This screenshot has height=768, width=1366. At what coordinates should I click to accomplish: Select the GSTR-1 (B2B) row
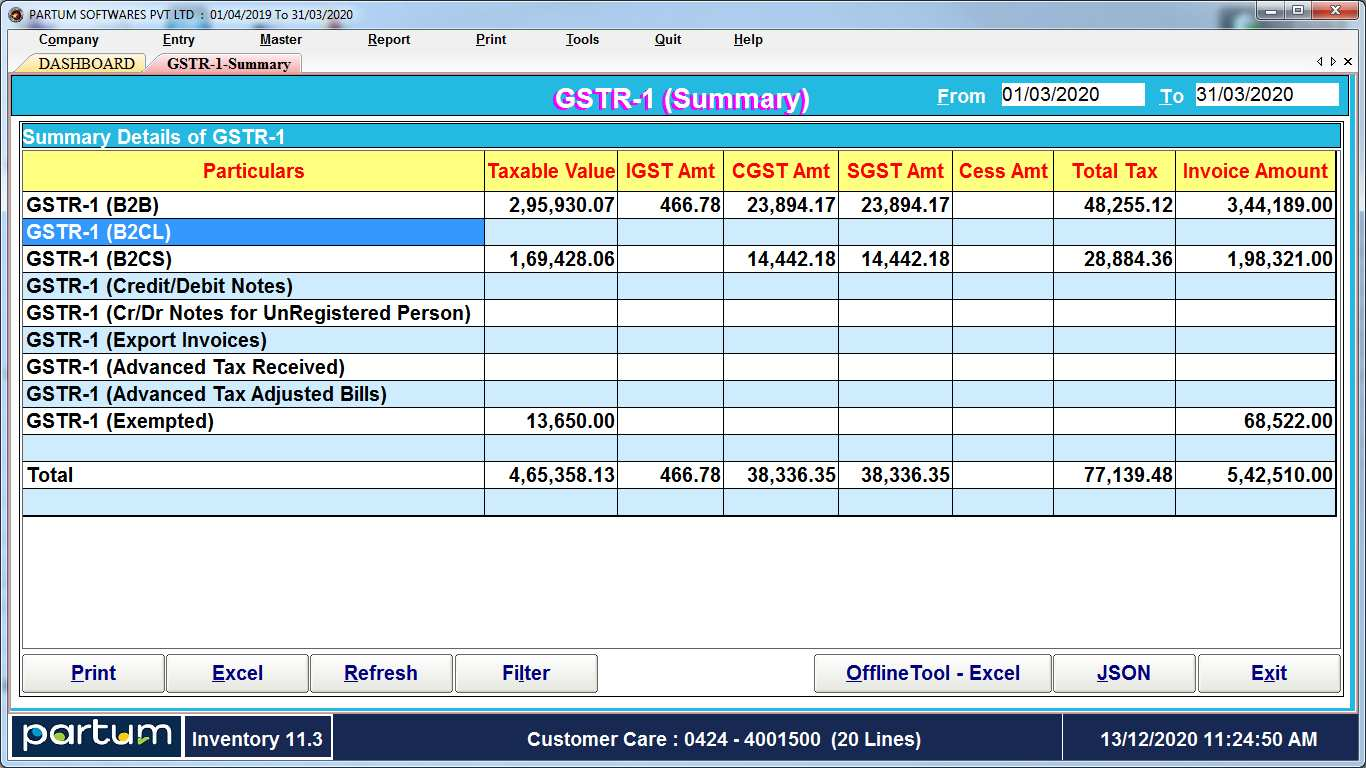[x=253, y=205]
